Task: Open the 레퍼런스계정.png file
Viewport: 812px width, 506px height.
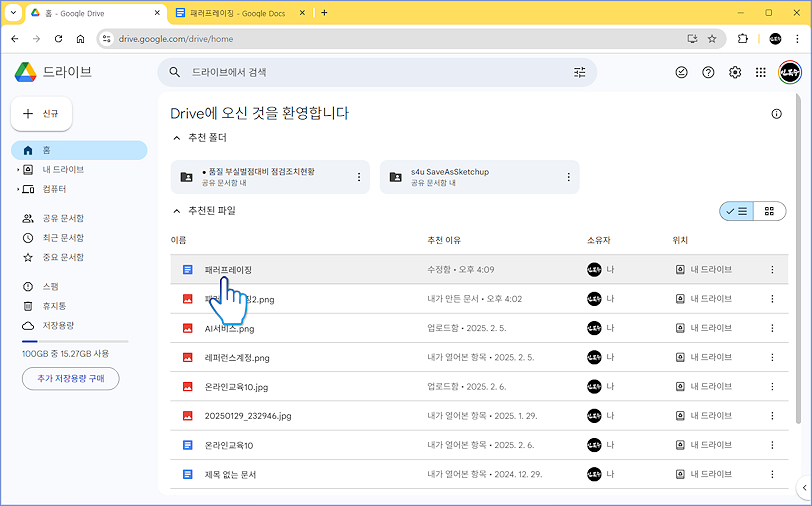Action: 237,358
